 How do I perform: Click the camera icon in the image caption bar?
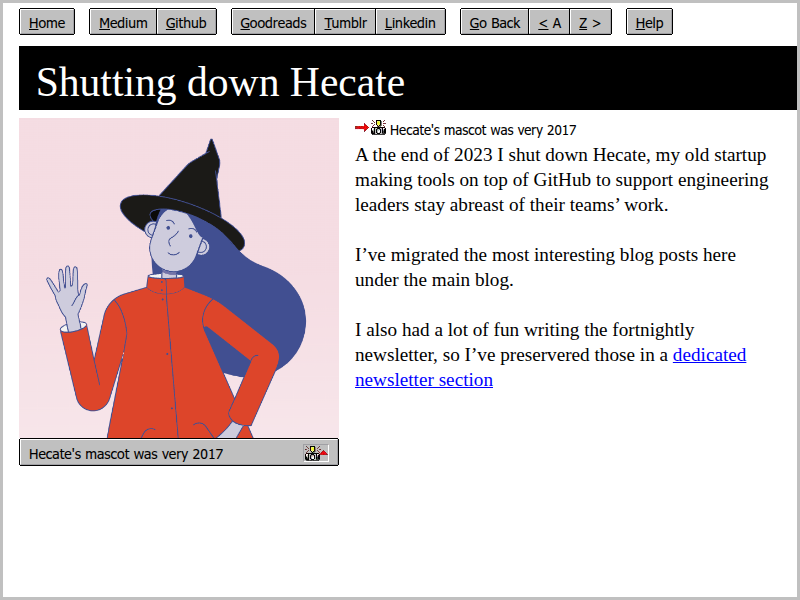(x=316, y=453)
